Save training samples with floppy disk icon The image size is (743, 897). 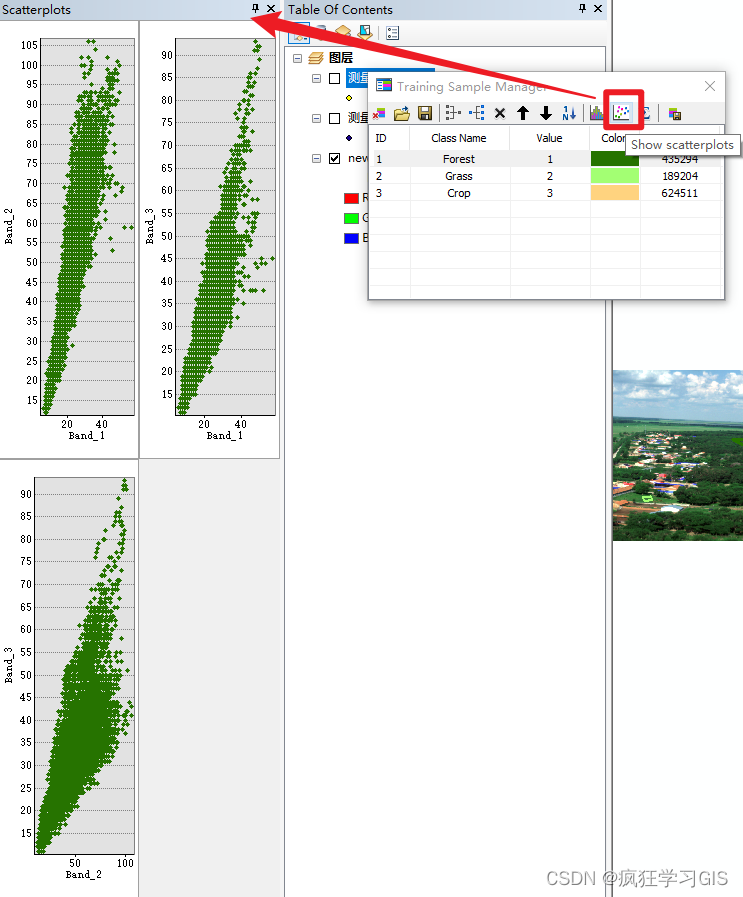coord(425,113)
